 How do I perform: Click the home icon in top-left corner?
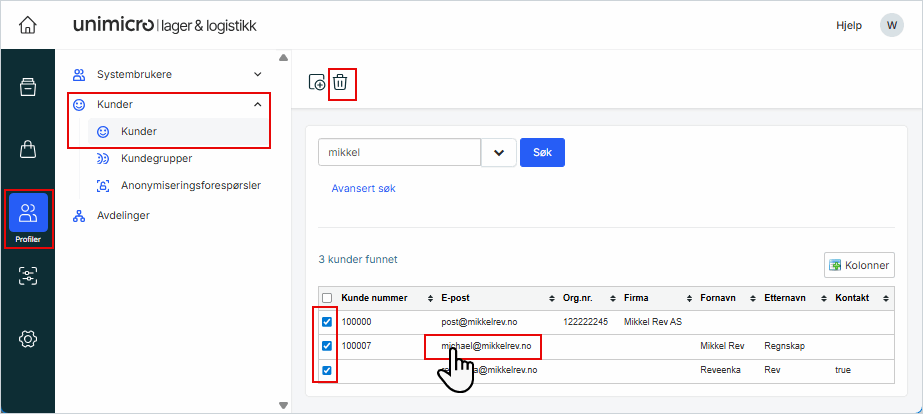click(x=28, y=25)
